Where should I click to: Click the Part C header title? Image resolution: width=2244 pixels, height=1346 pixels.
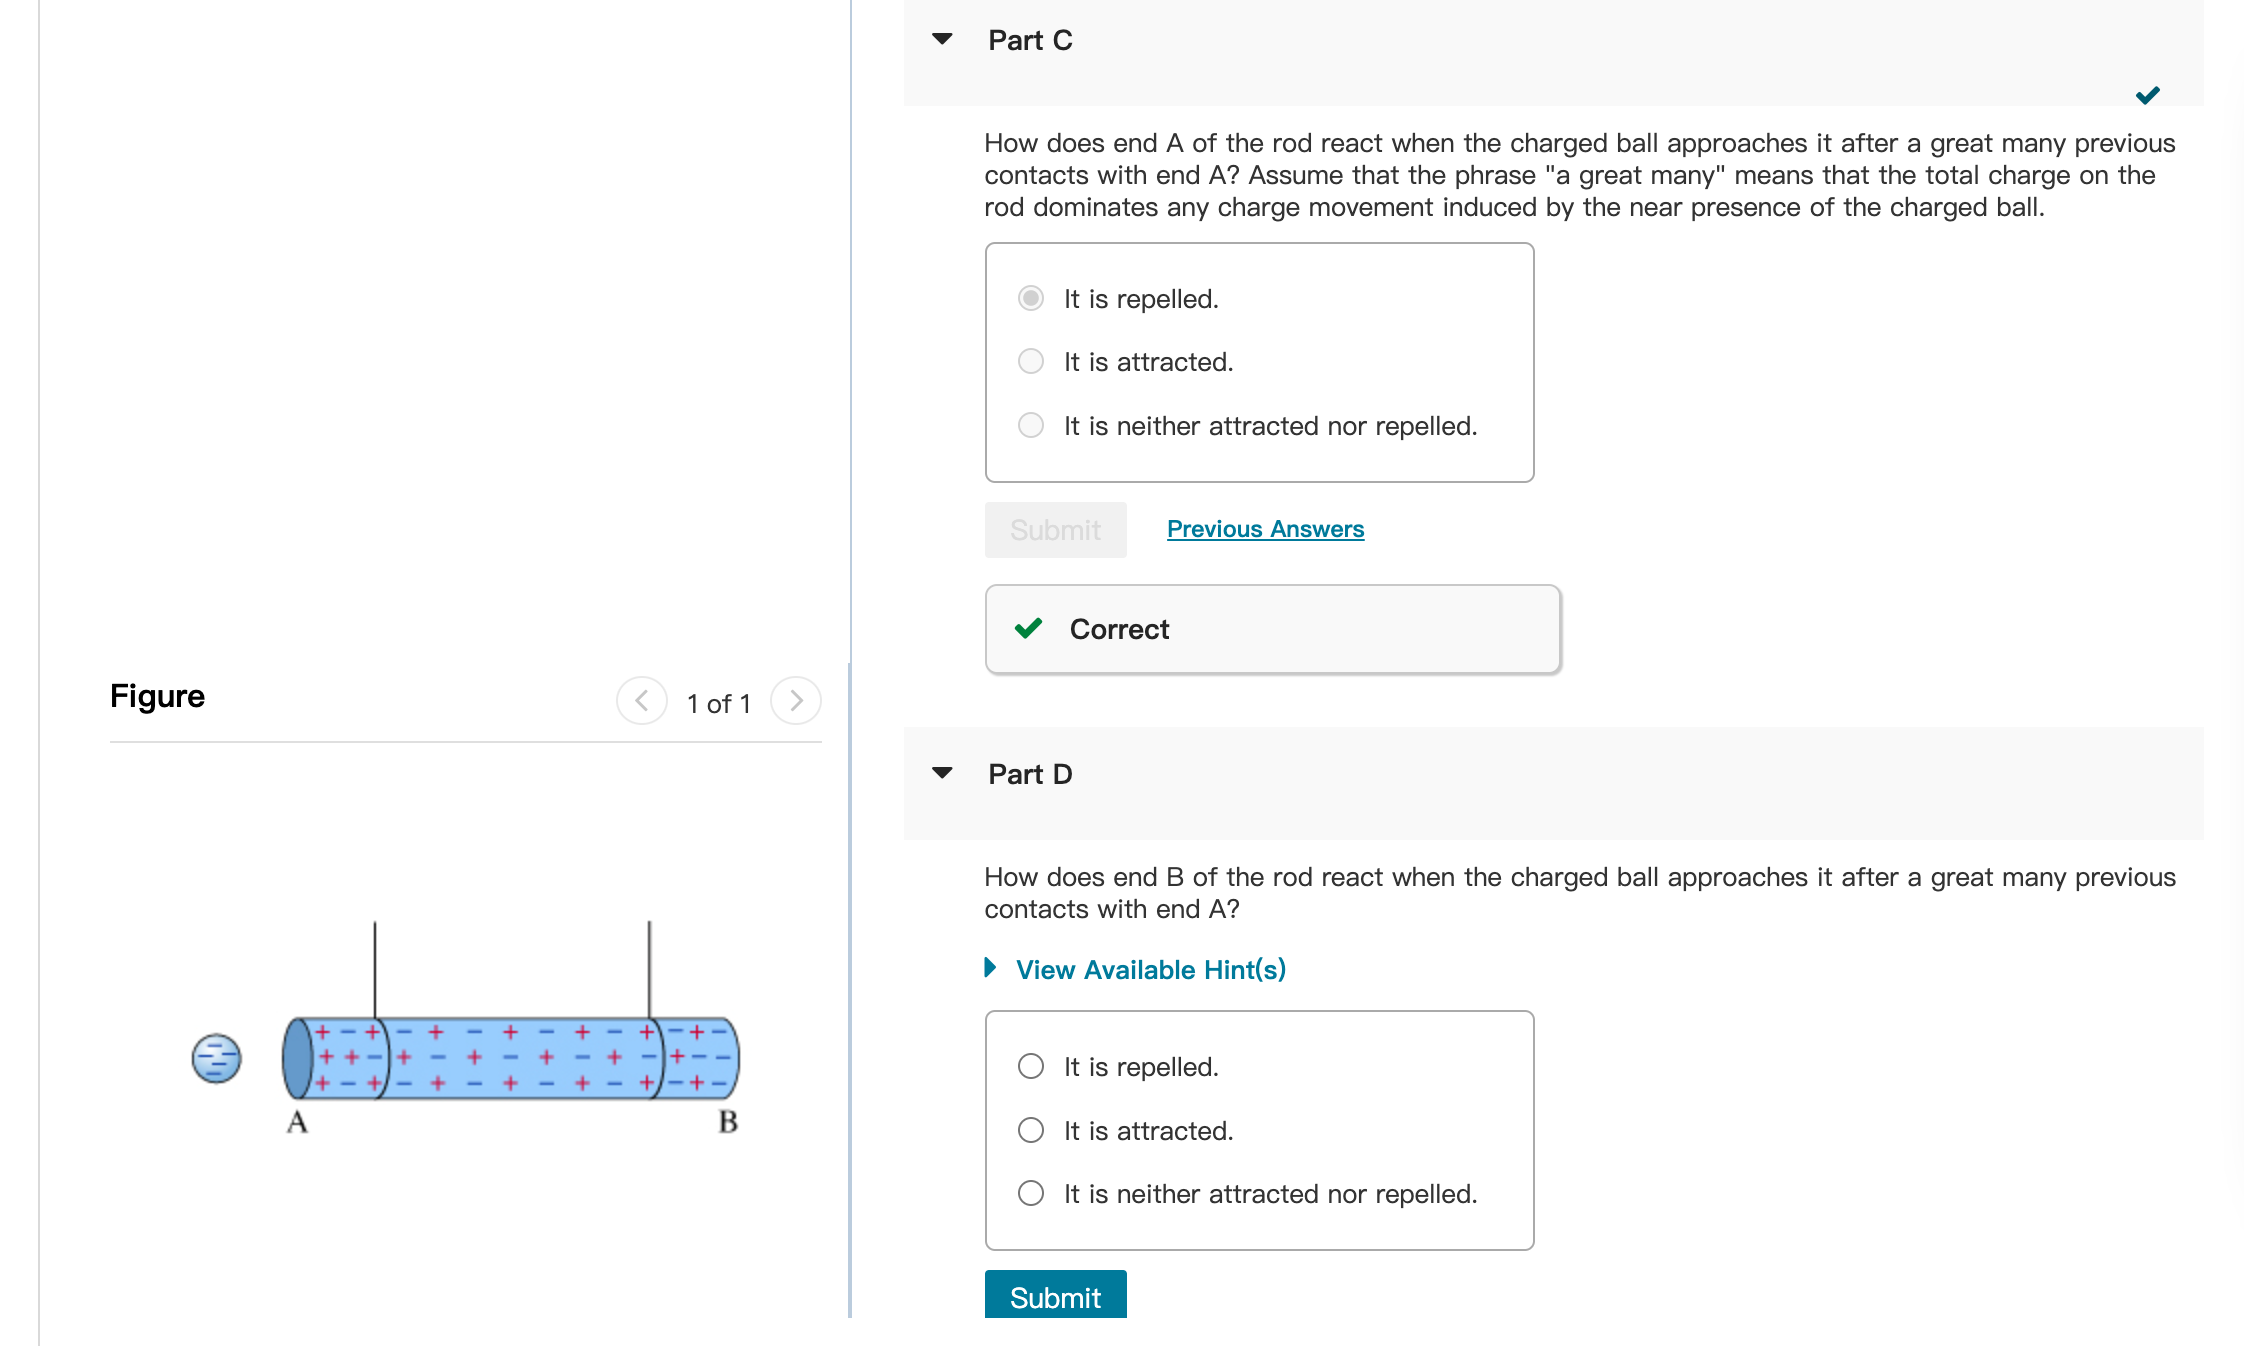tap(1030, 40)
